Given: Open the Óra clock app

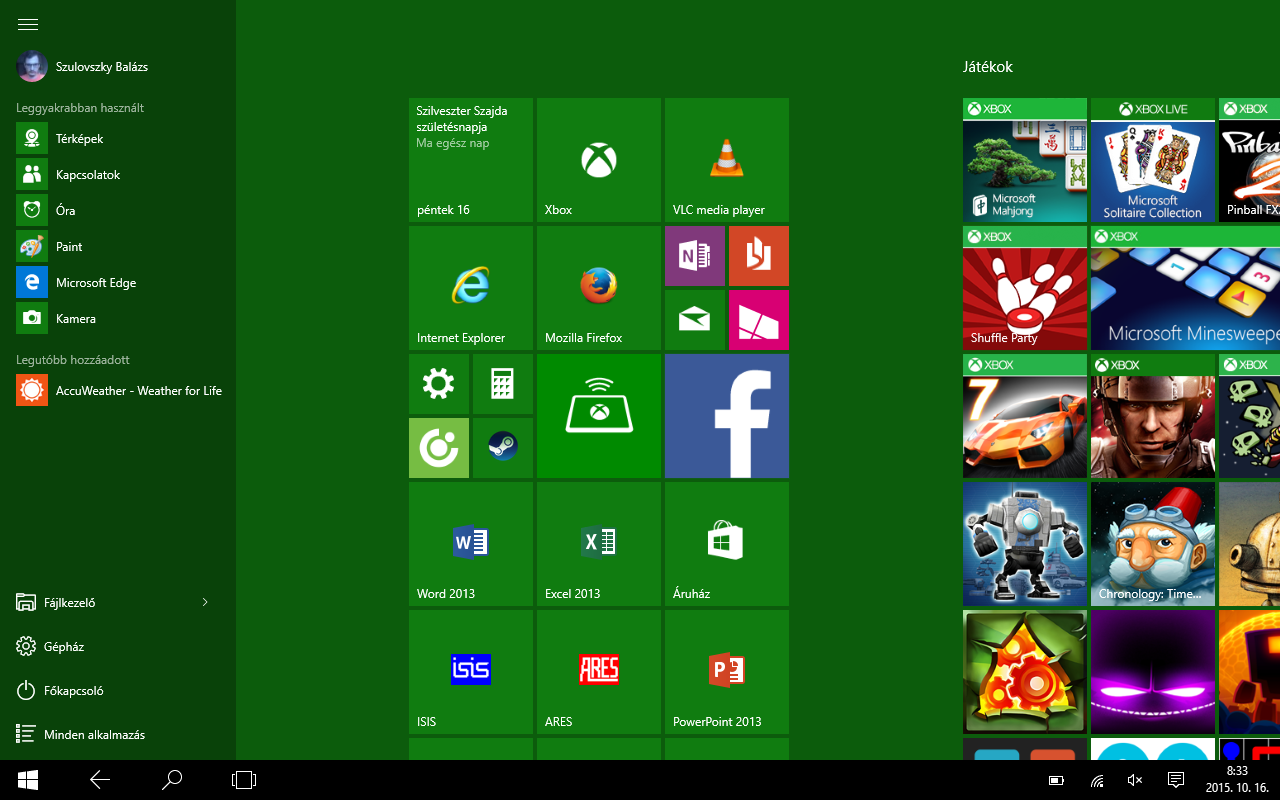Looking at the screenshot, I should 118,210.
